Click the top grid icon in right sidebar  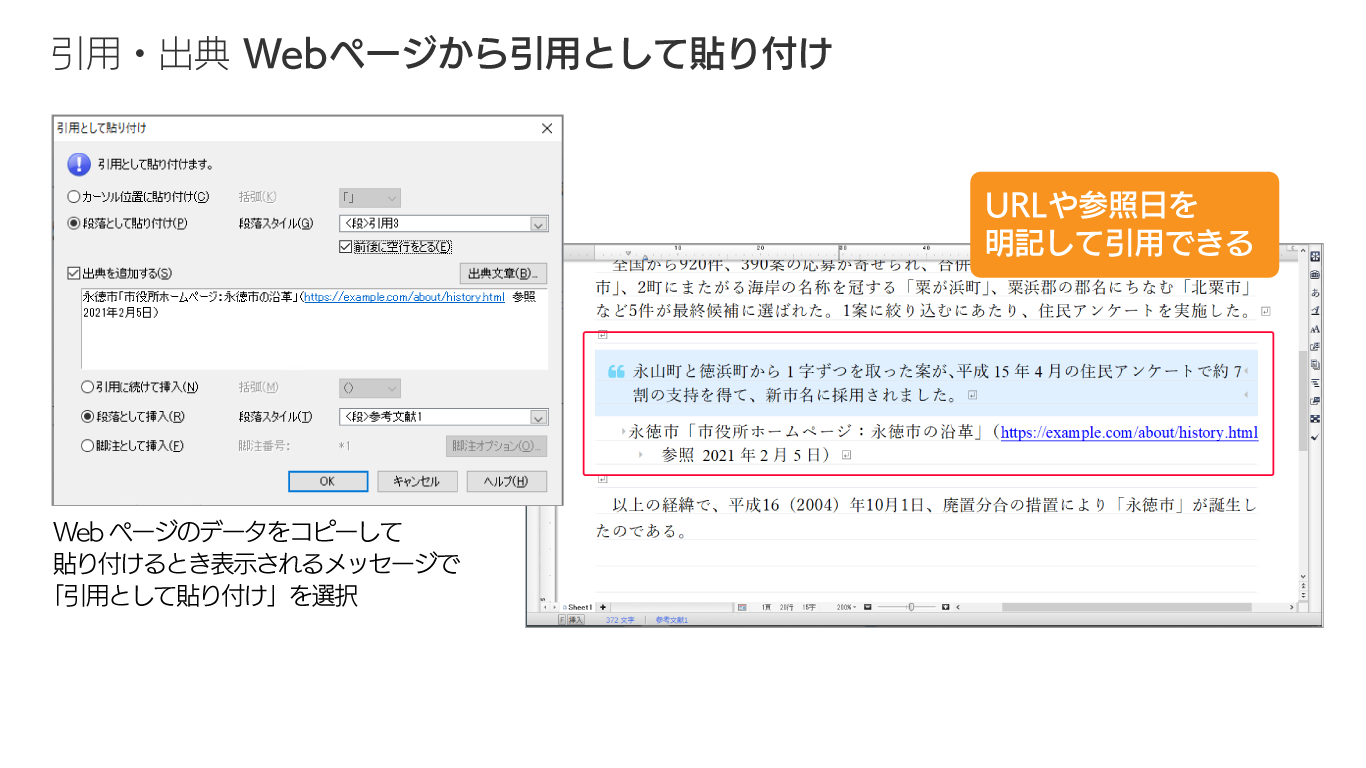pyautogui.click(x=1314, y=257)
